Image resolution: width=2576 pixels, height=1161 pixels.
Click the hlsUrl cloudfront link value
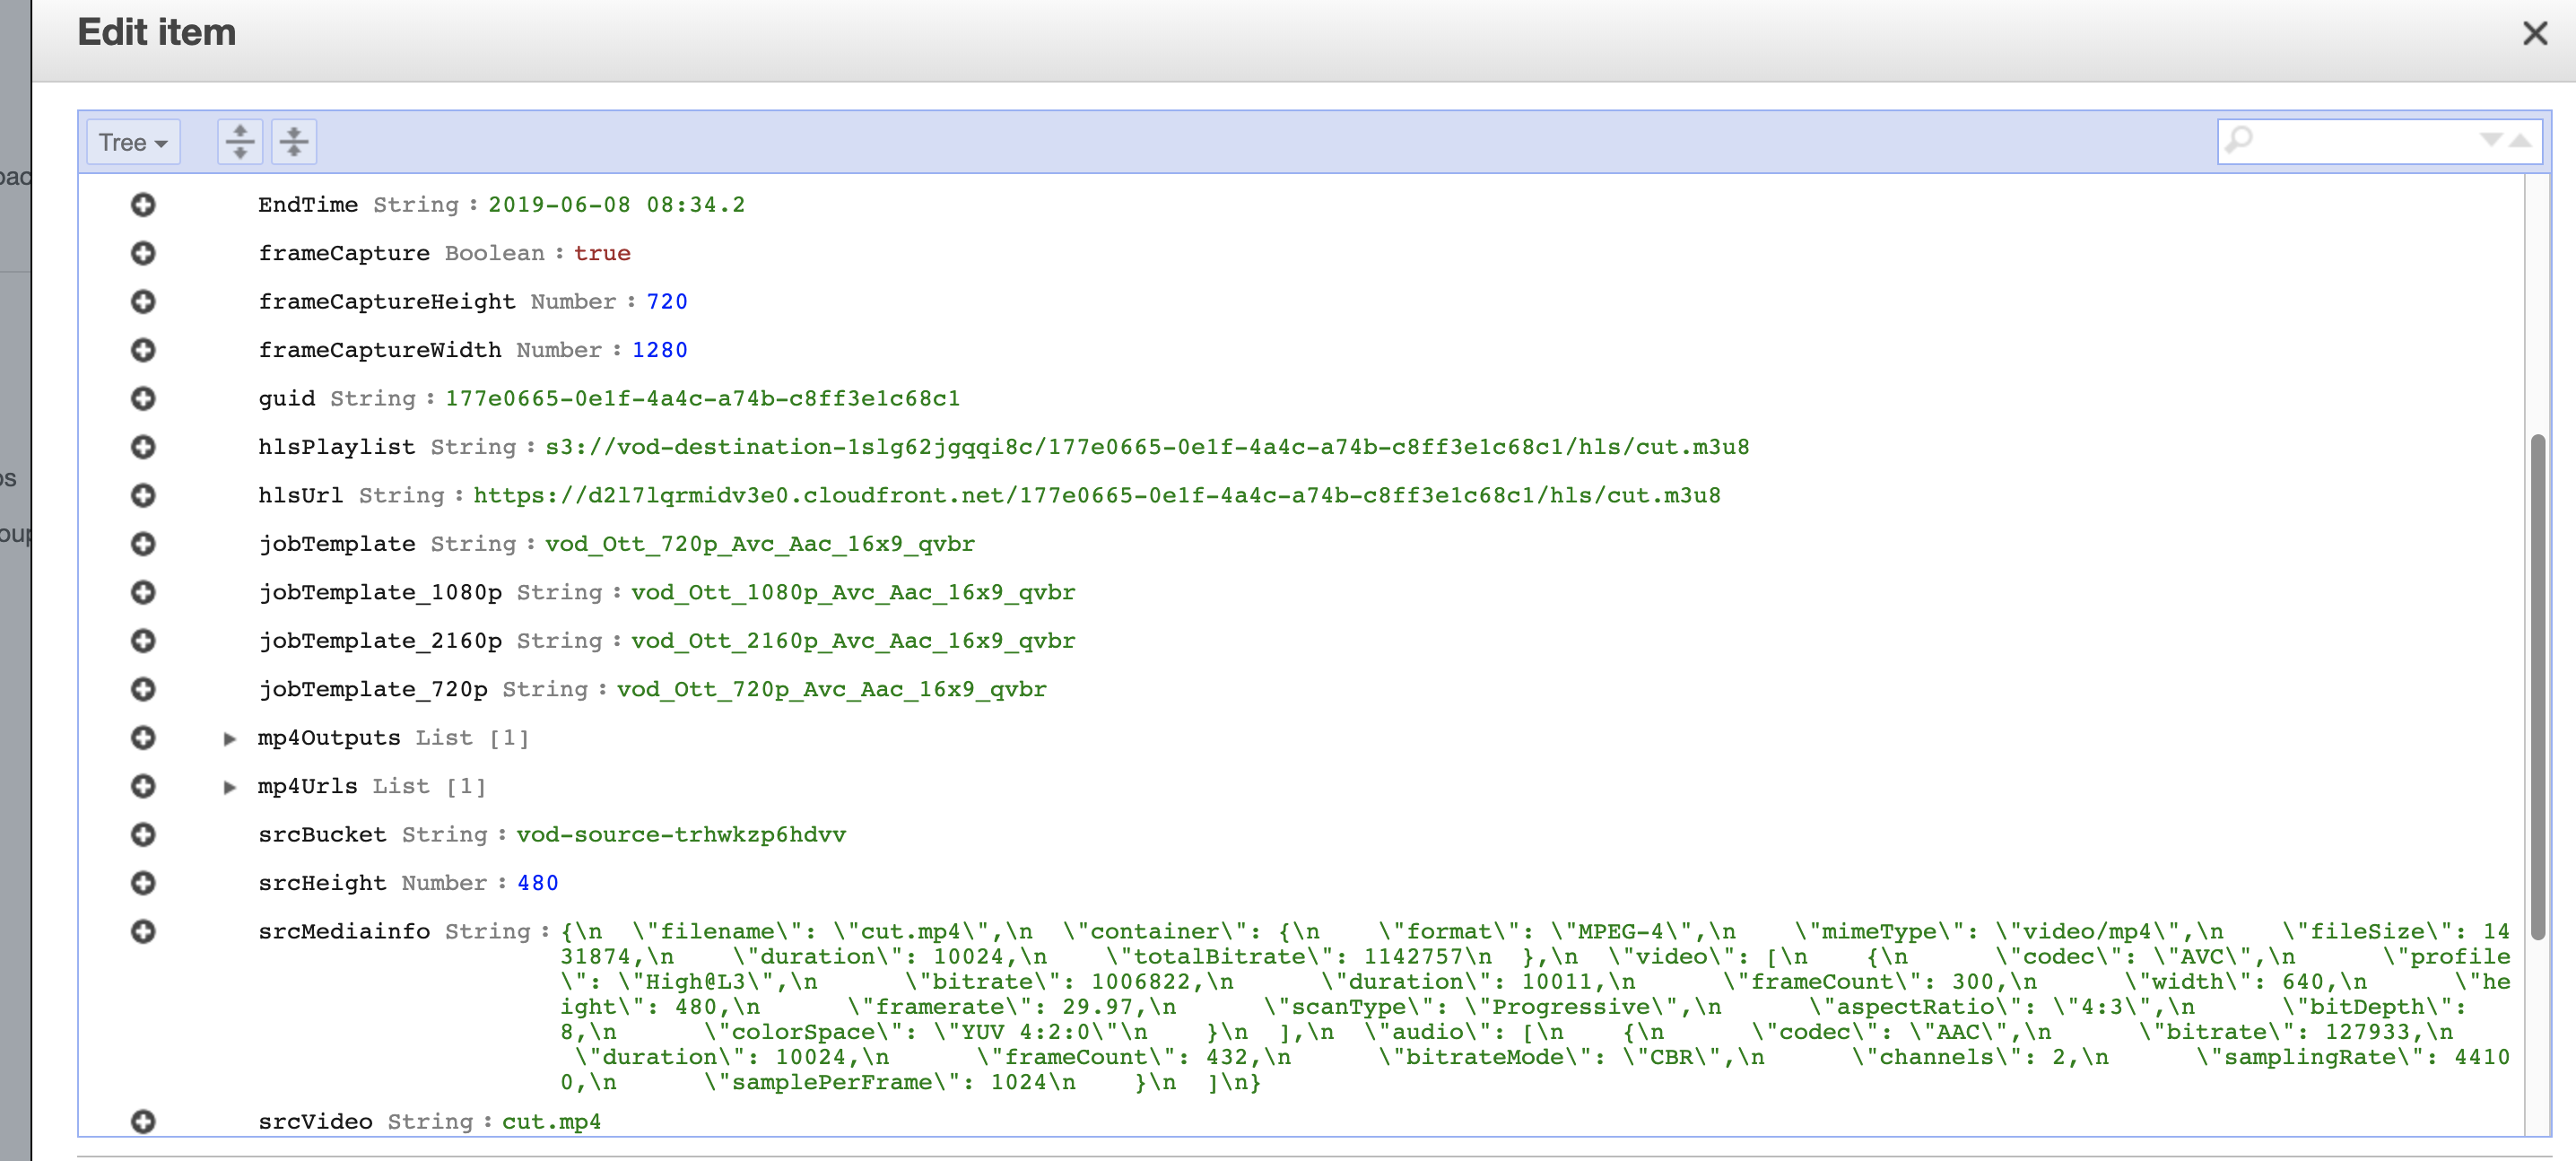click(1096, 496)
